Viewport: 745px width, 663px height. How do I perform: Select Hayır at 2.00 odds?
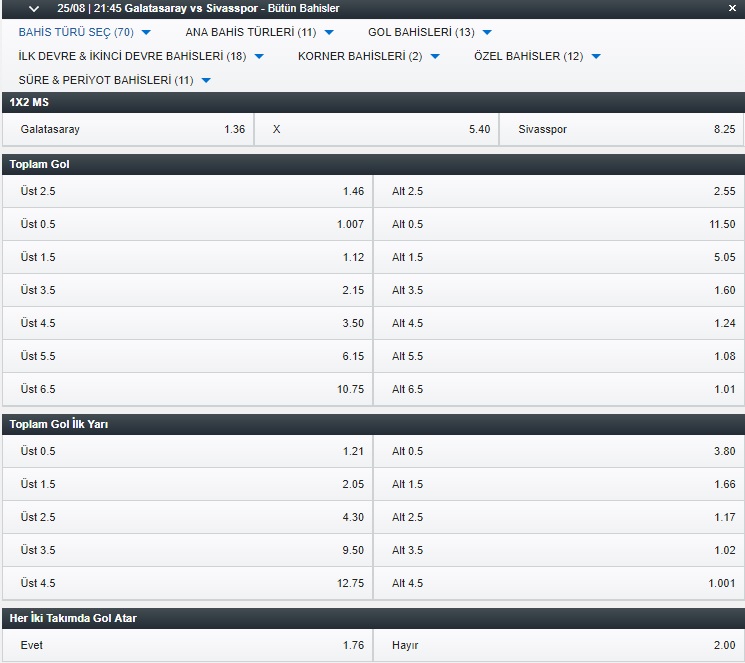click(559, 645)
